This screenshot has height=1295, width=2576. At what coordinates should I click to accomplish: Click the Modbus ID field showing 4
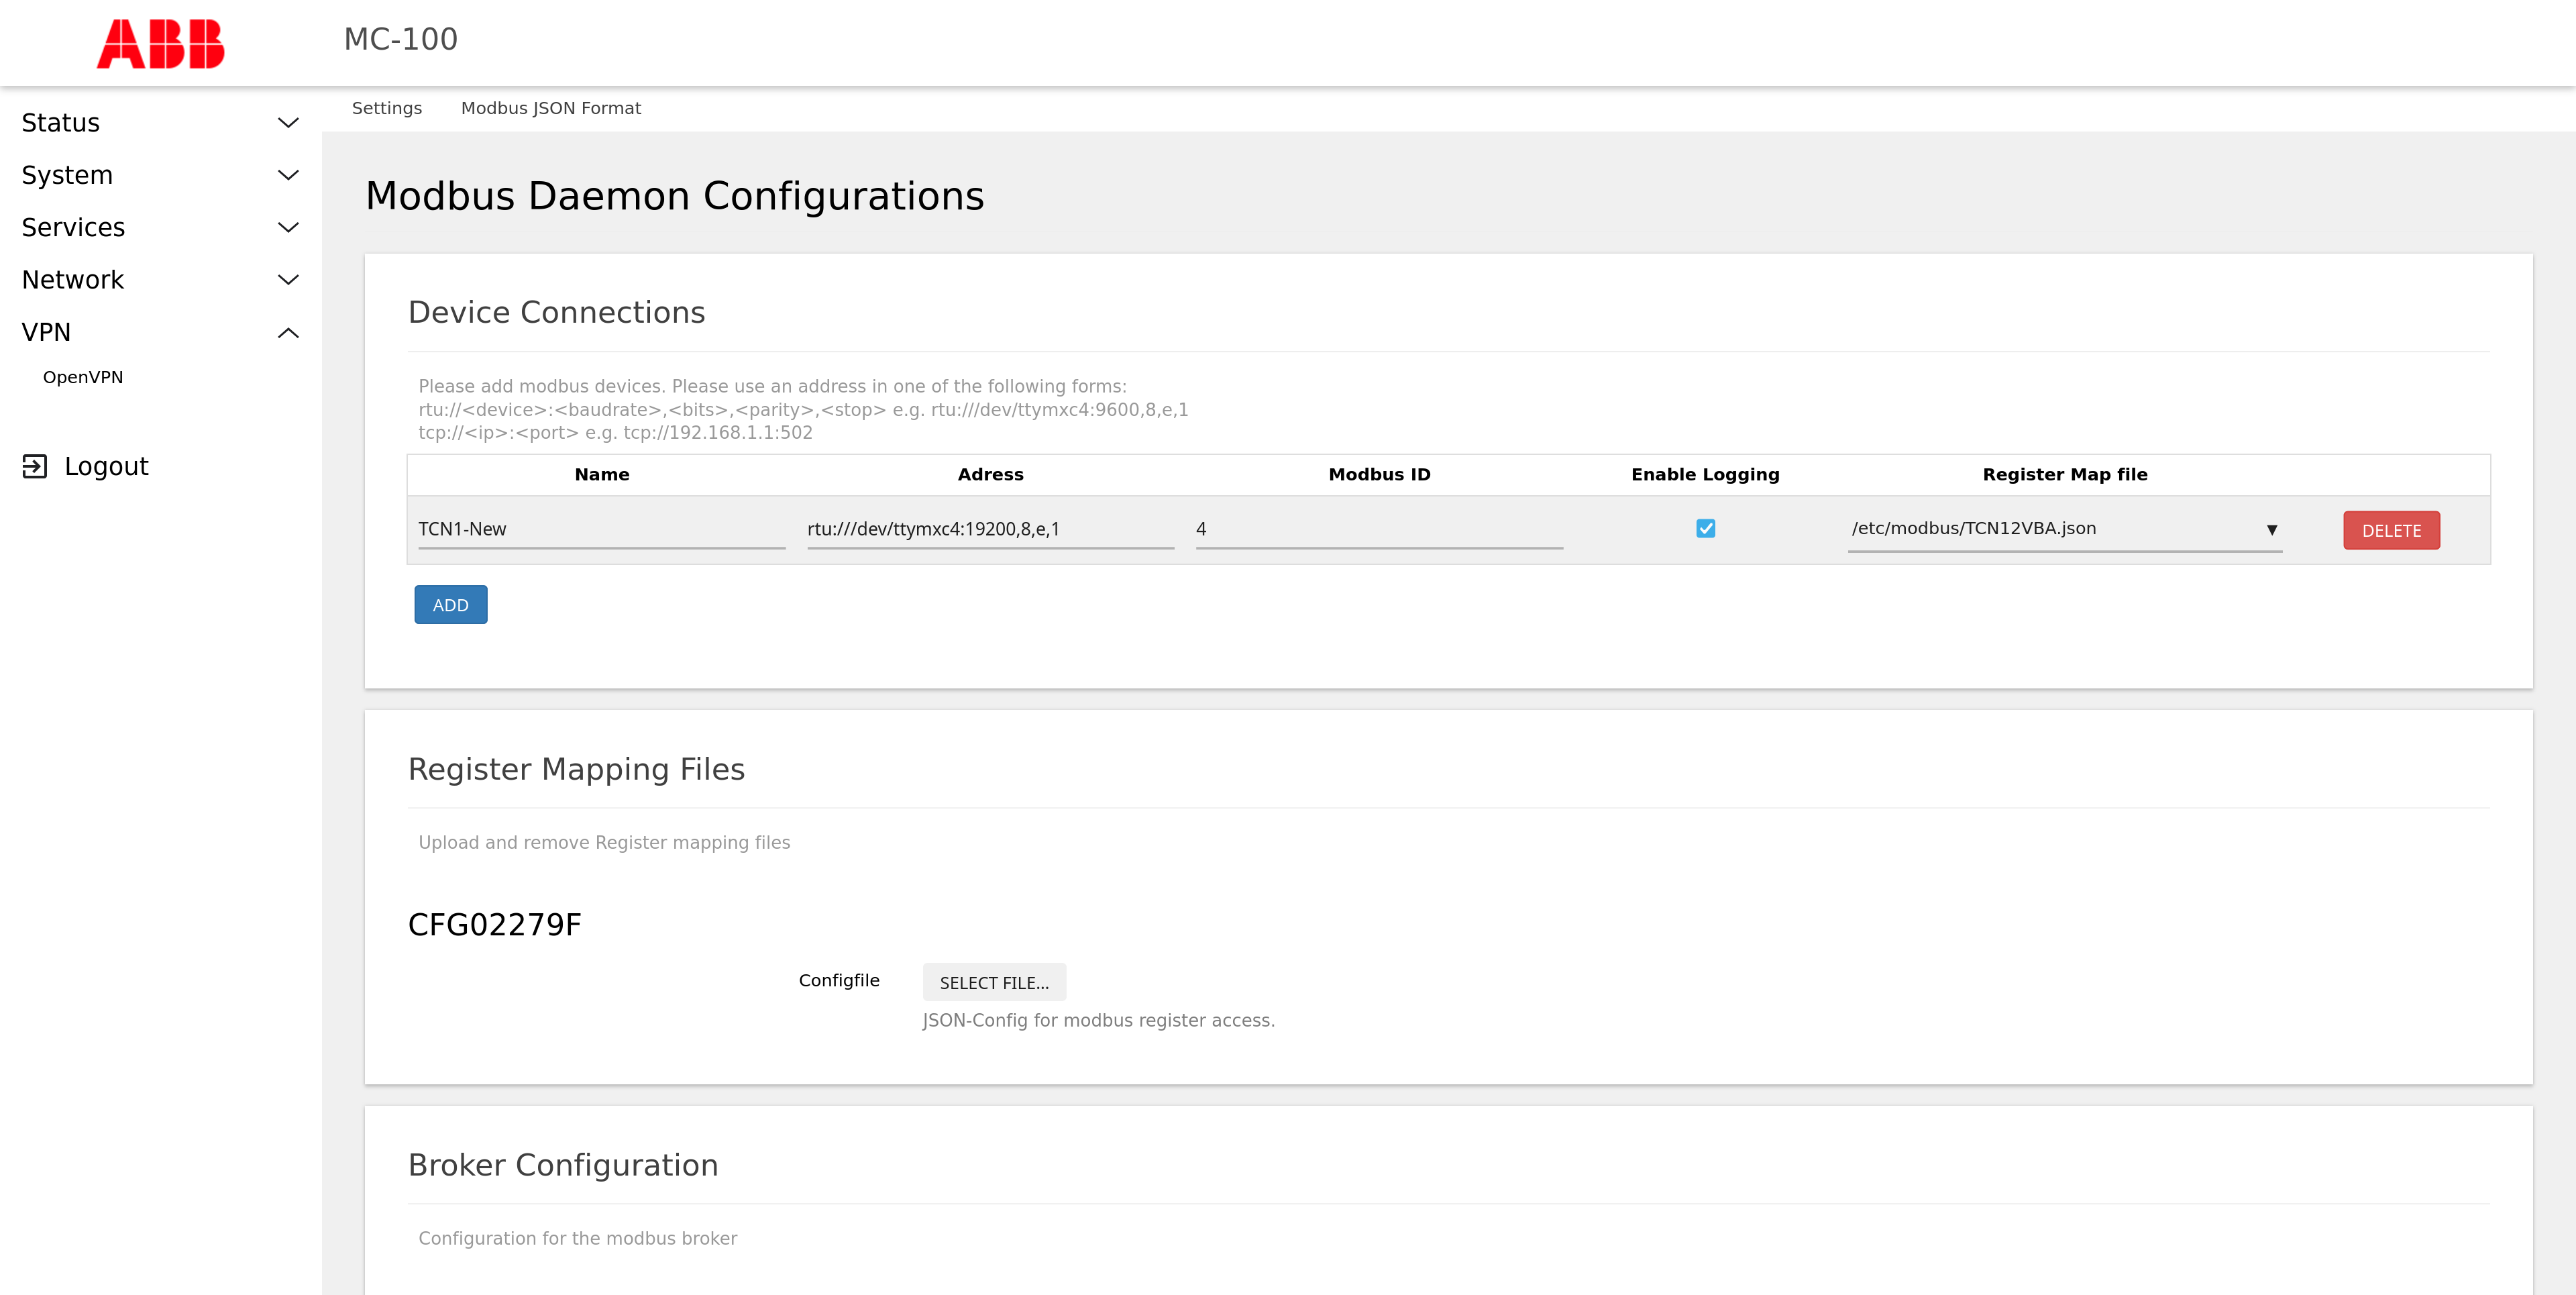coord(1378,529)
